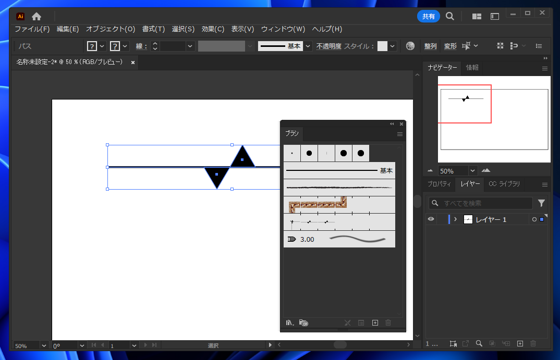
Task: Open the artboard number dropdown in the status bar
Action: click(134, 345)
